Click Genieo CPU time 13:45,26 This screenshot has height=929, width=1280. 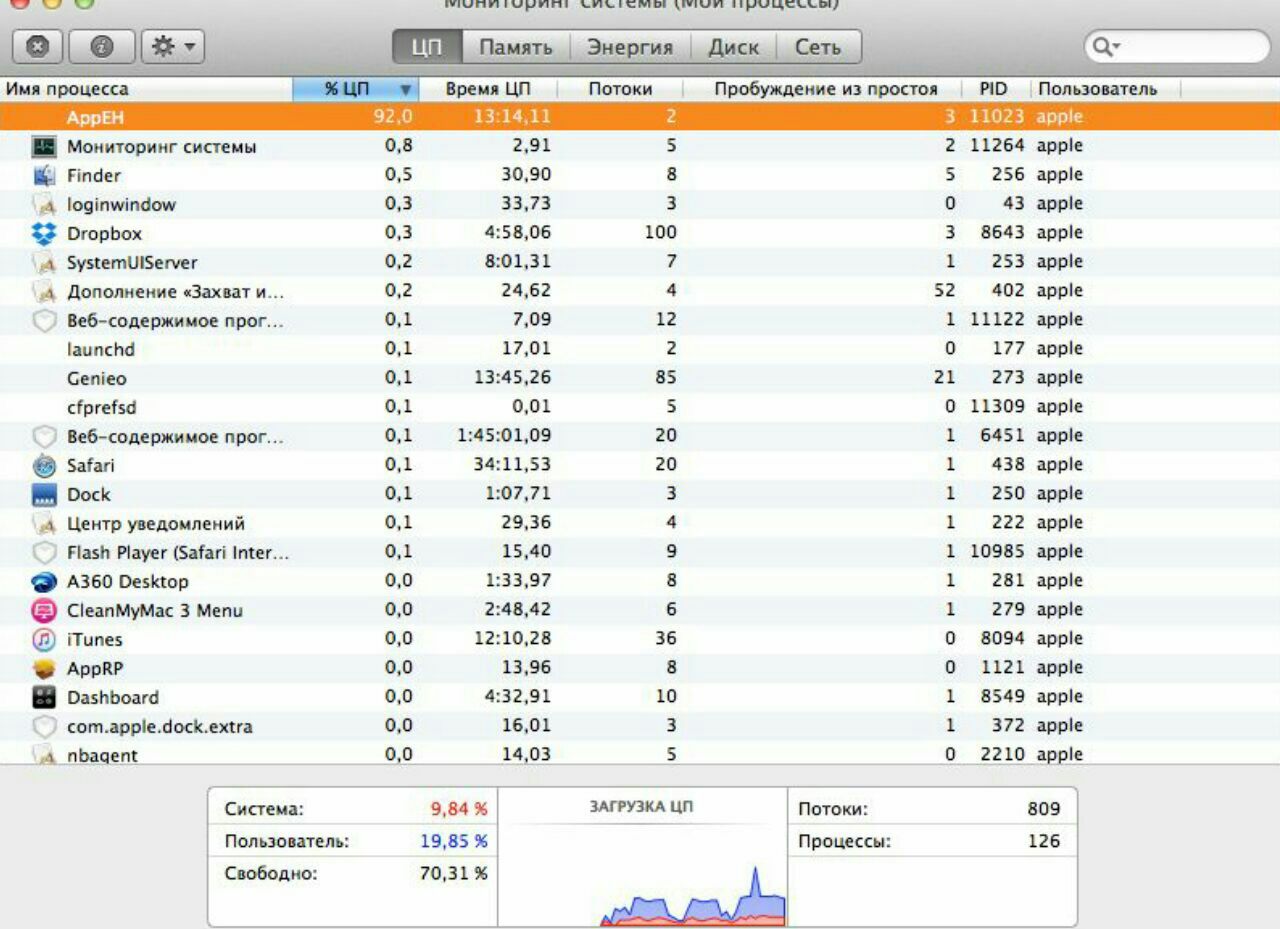512,378
